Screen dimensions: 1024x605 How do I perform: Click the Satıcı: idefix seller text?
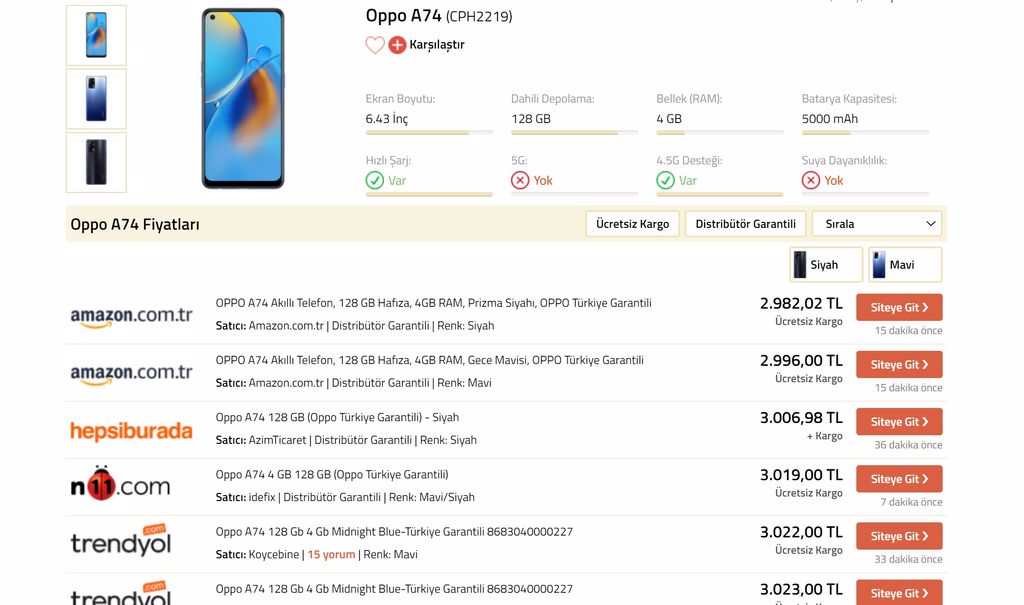pos(246,497)
